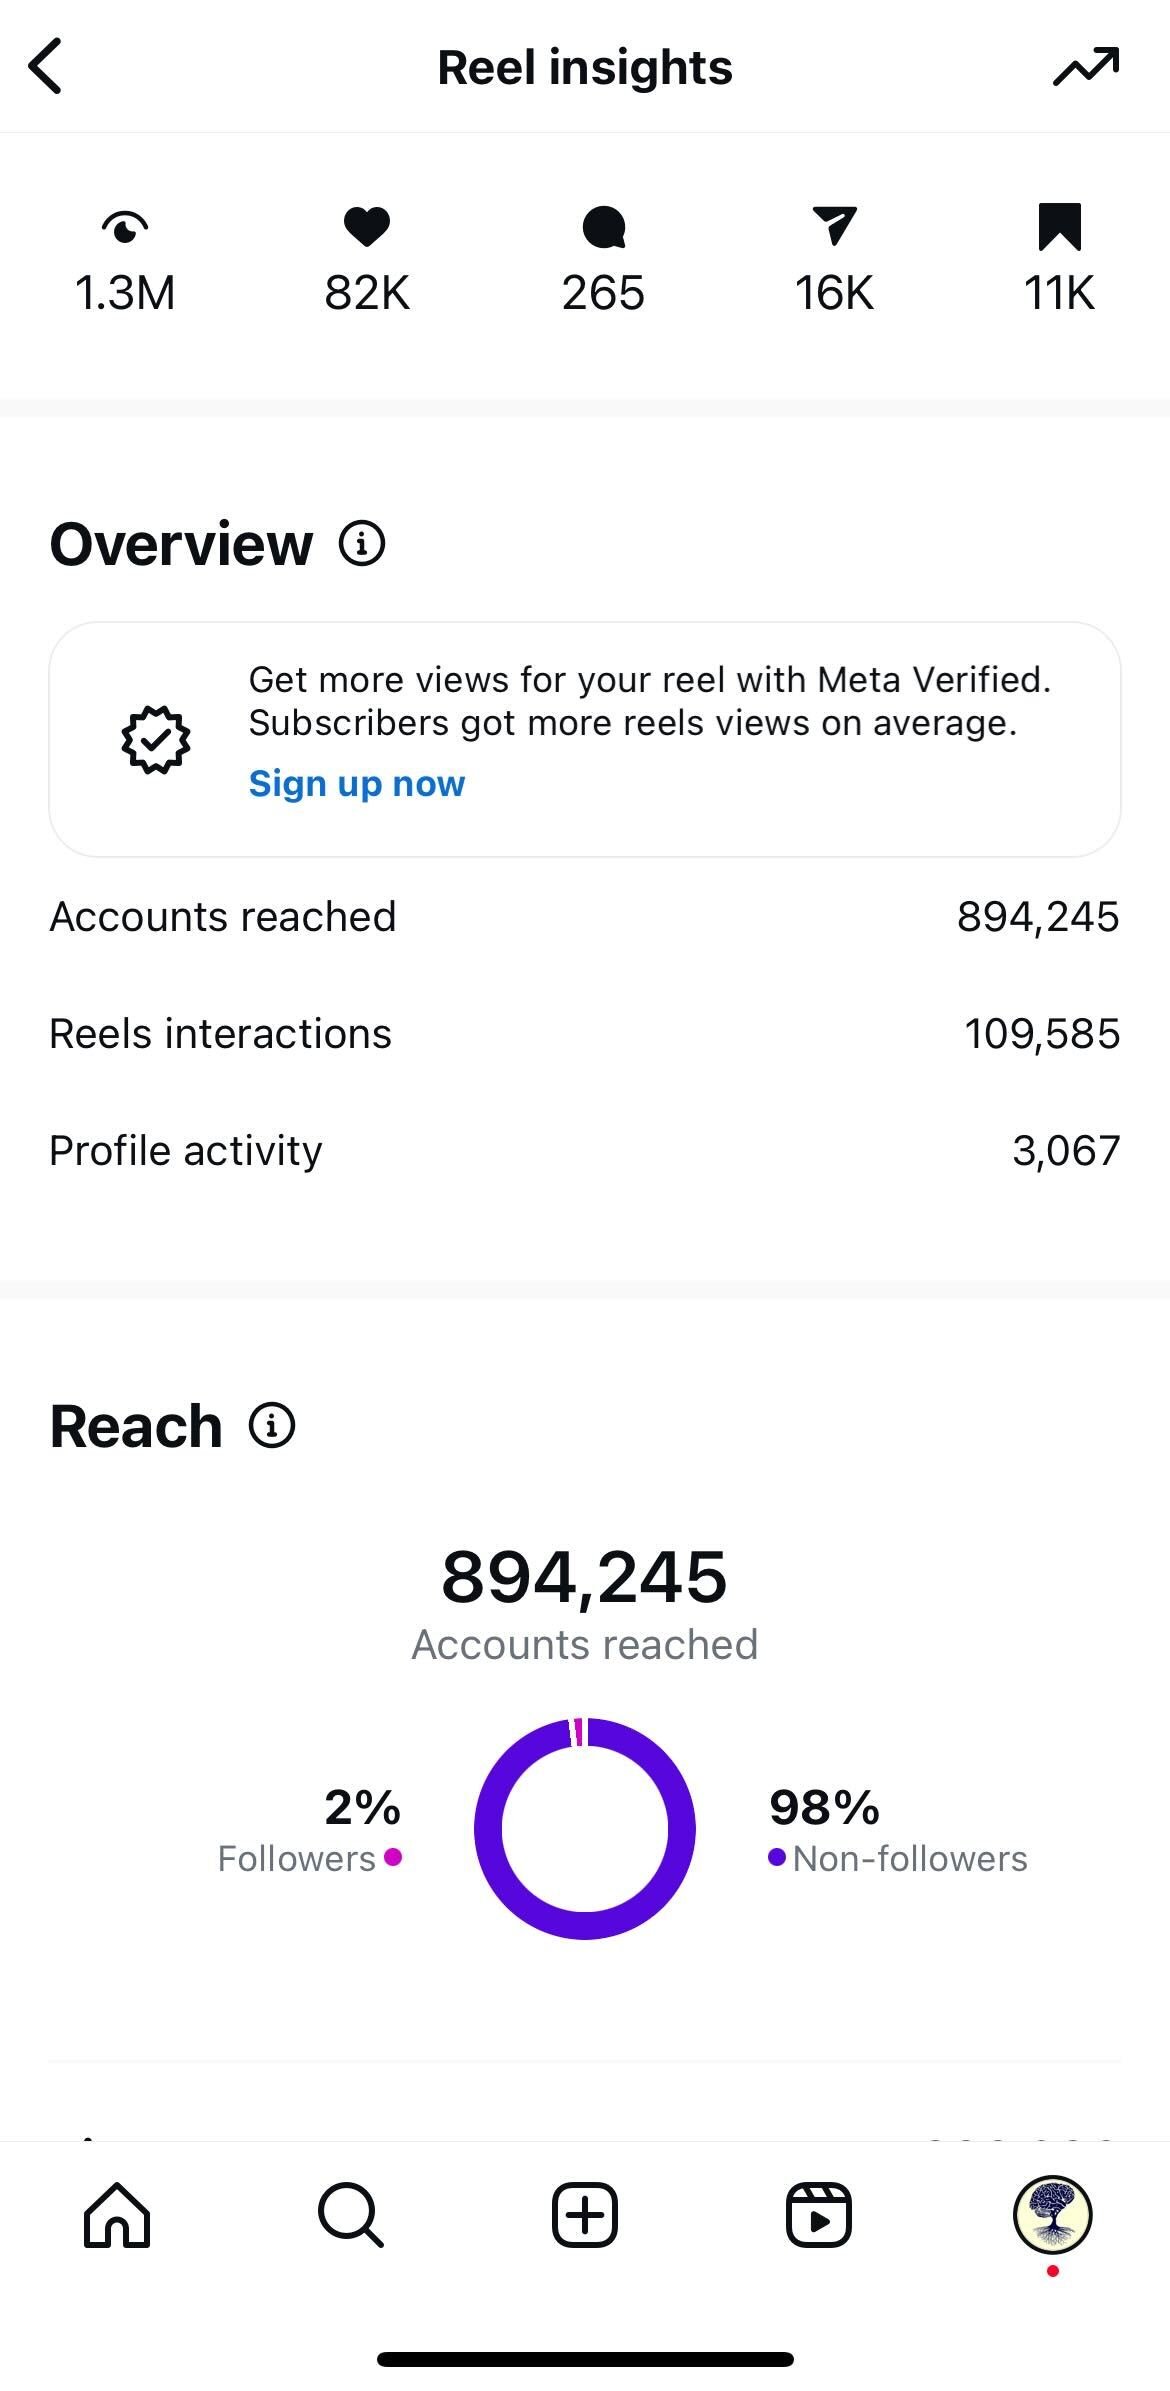
Task: Open Reach info icon
Action: point(272,1425)
